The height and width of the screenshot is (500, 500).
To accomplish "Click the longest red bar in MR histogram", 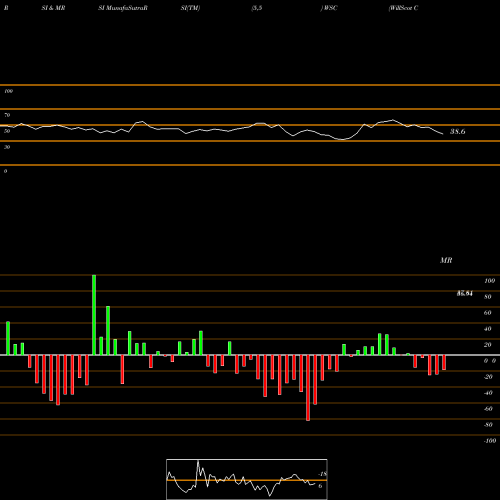I will click(x=308, y=388).
